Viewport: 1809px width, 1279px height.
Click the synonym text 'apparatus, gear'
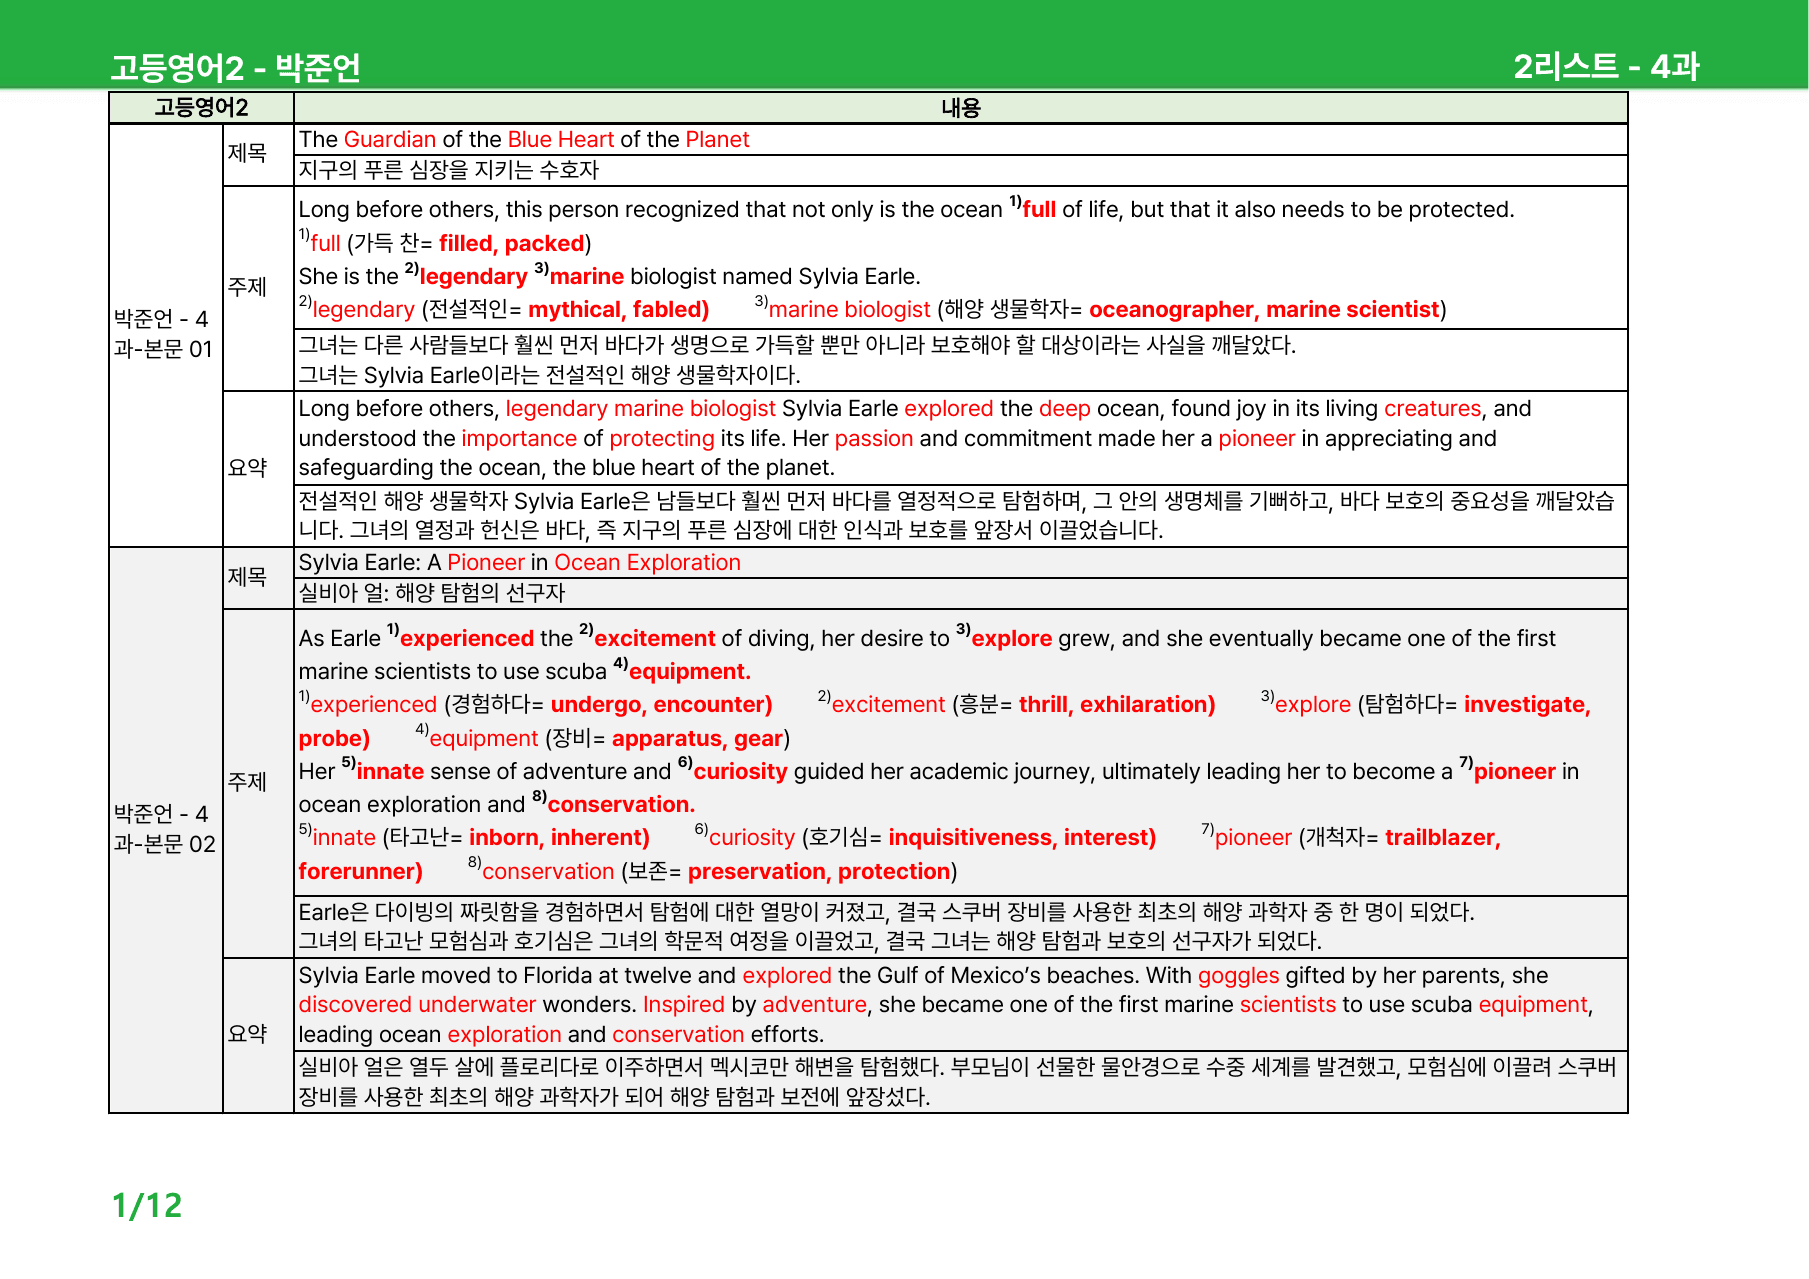click(697, 738)
